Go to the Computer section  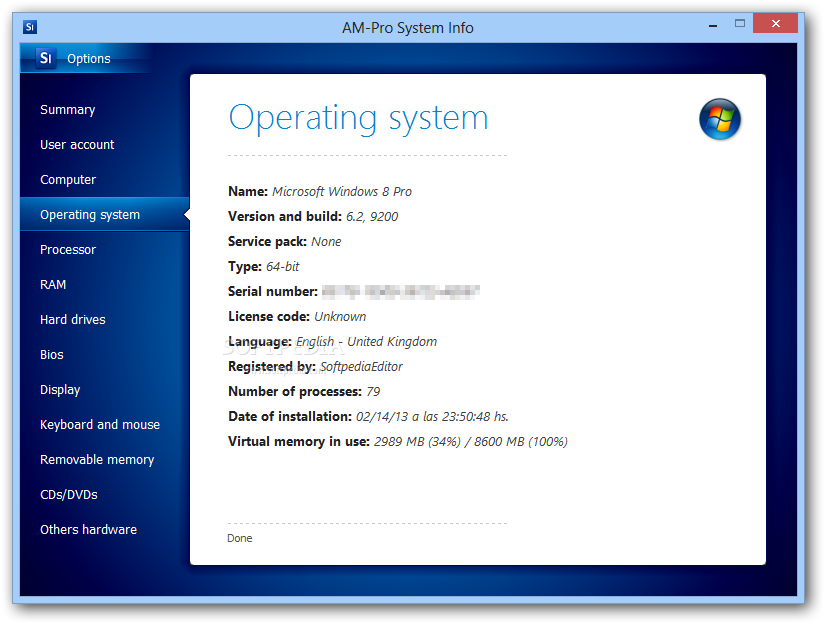(68, 179)
